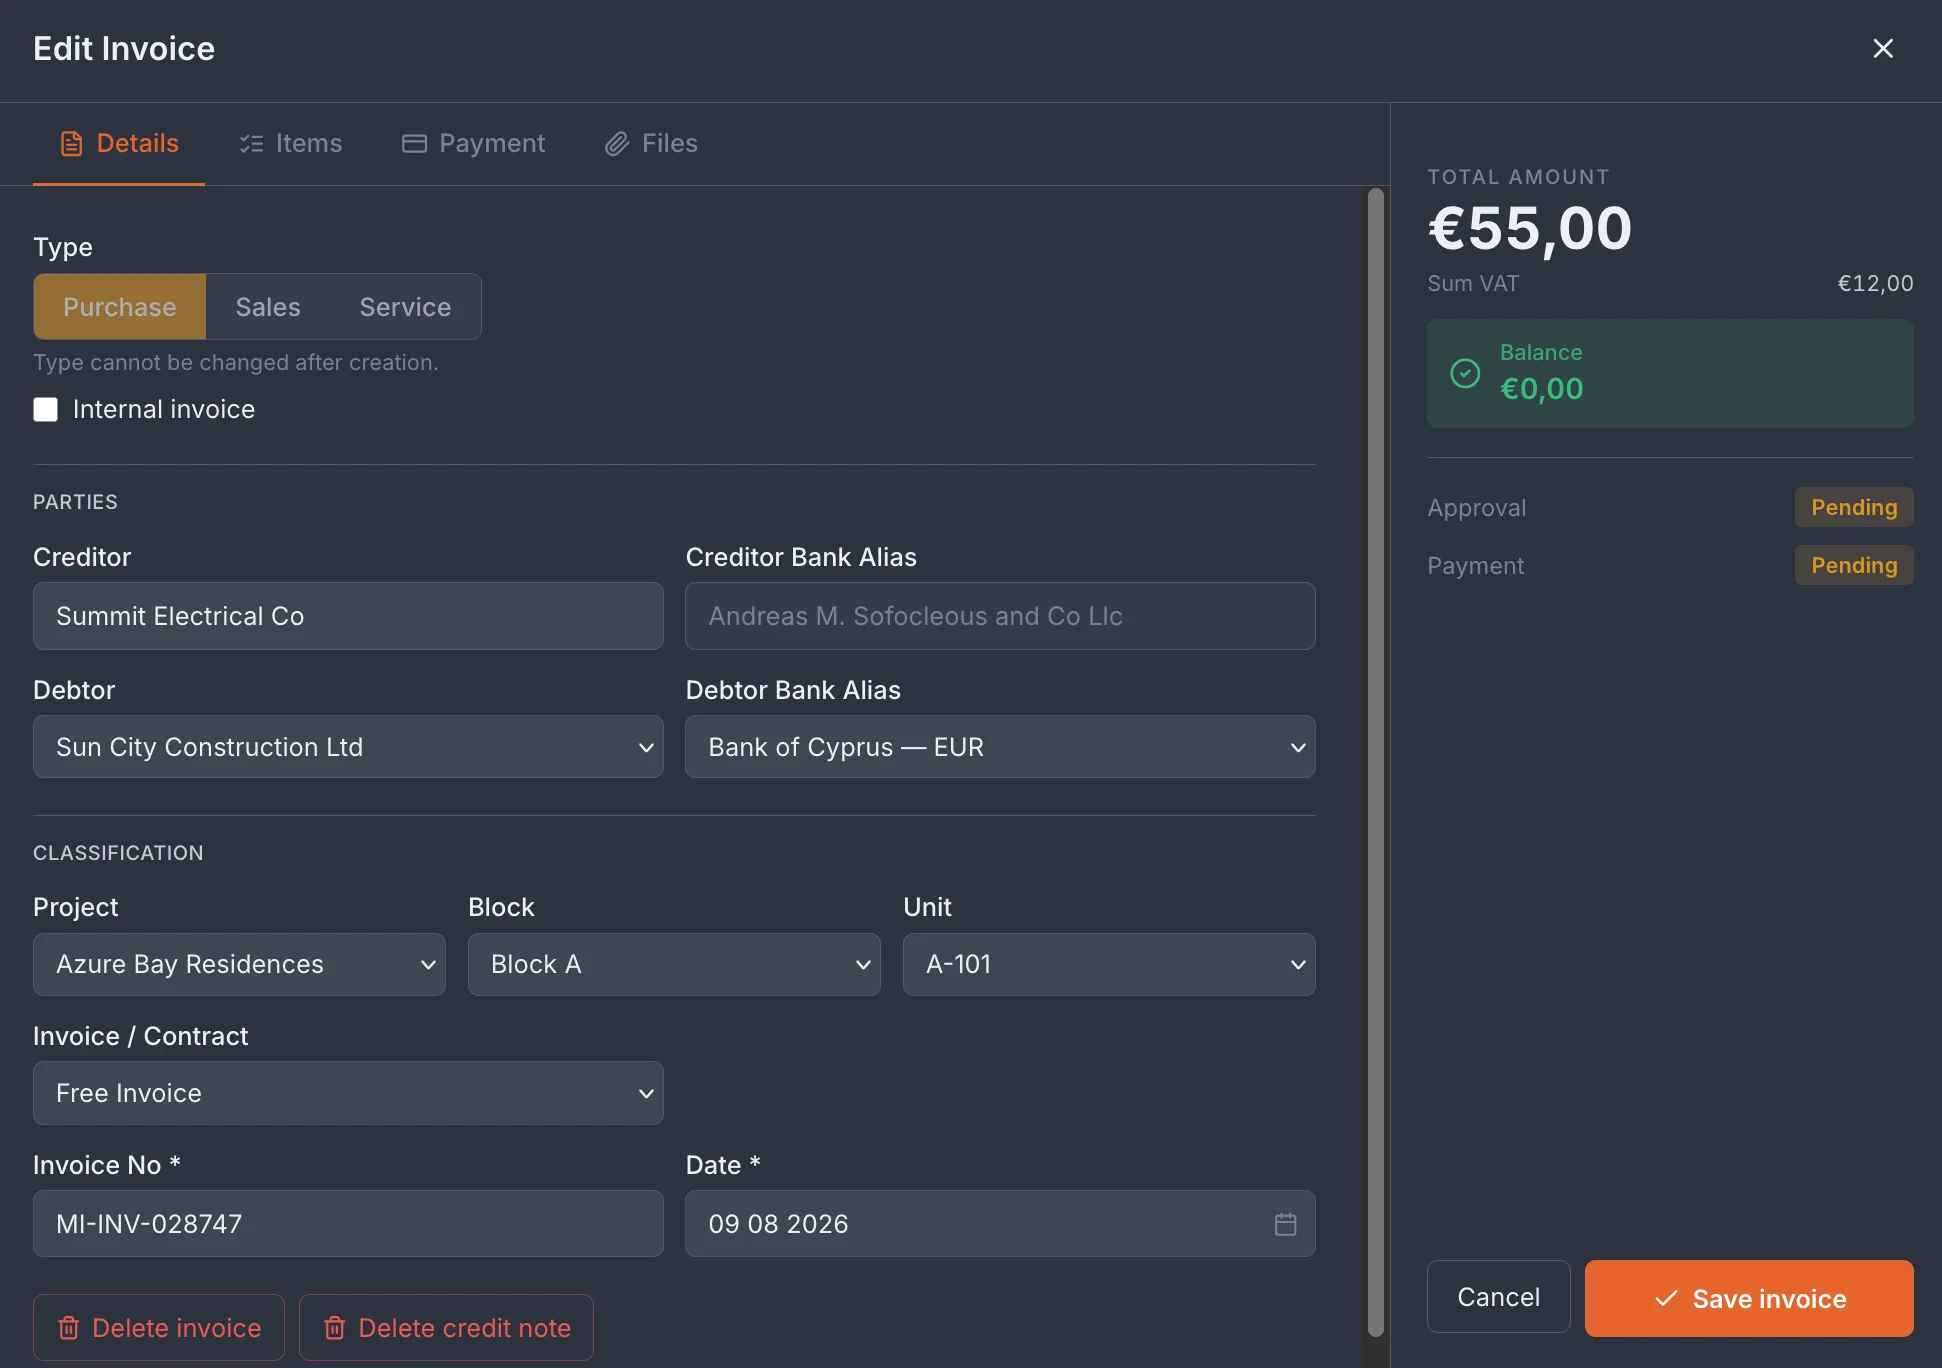The width and height of the screenshot is (1942, 1368).
Task: Open the Details tab
Action: click(119, 143)
